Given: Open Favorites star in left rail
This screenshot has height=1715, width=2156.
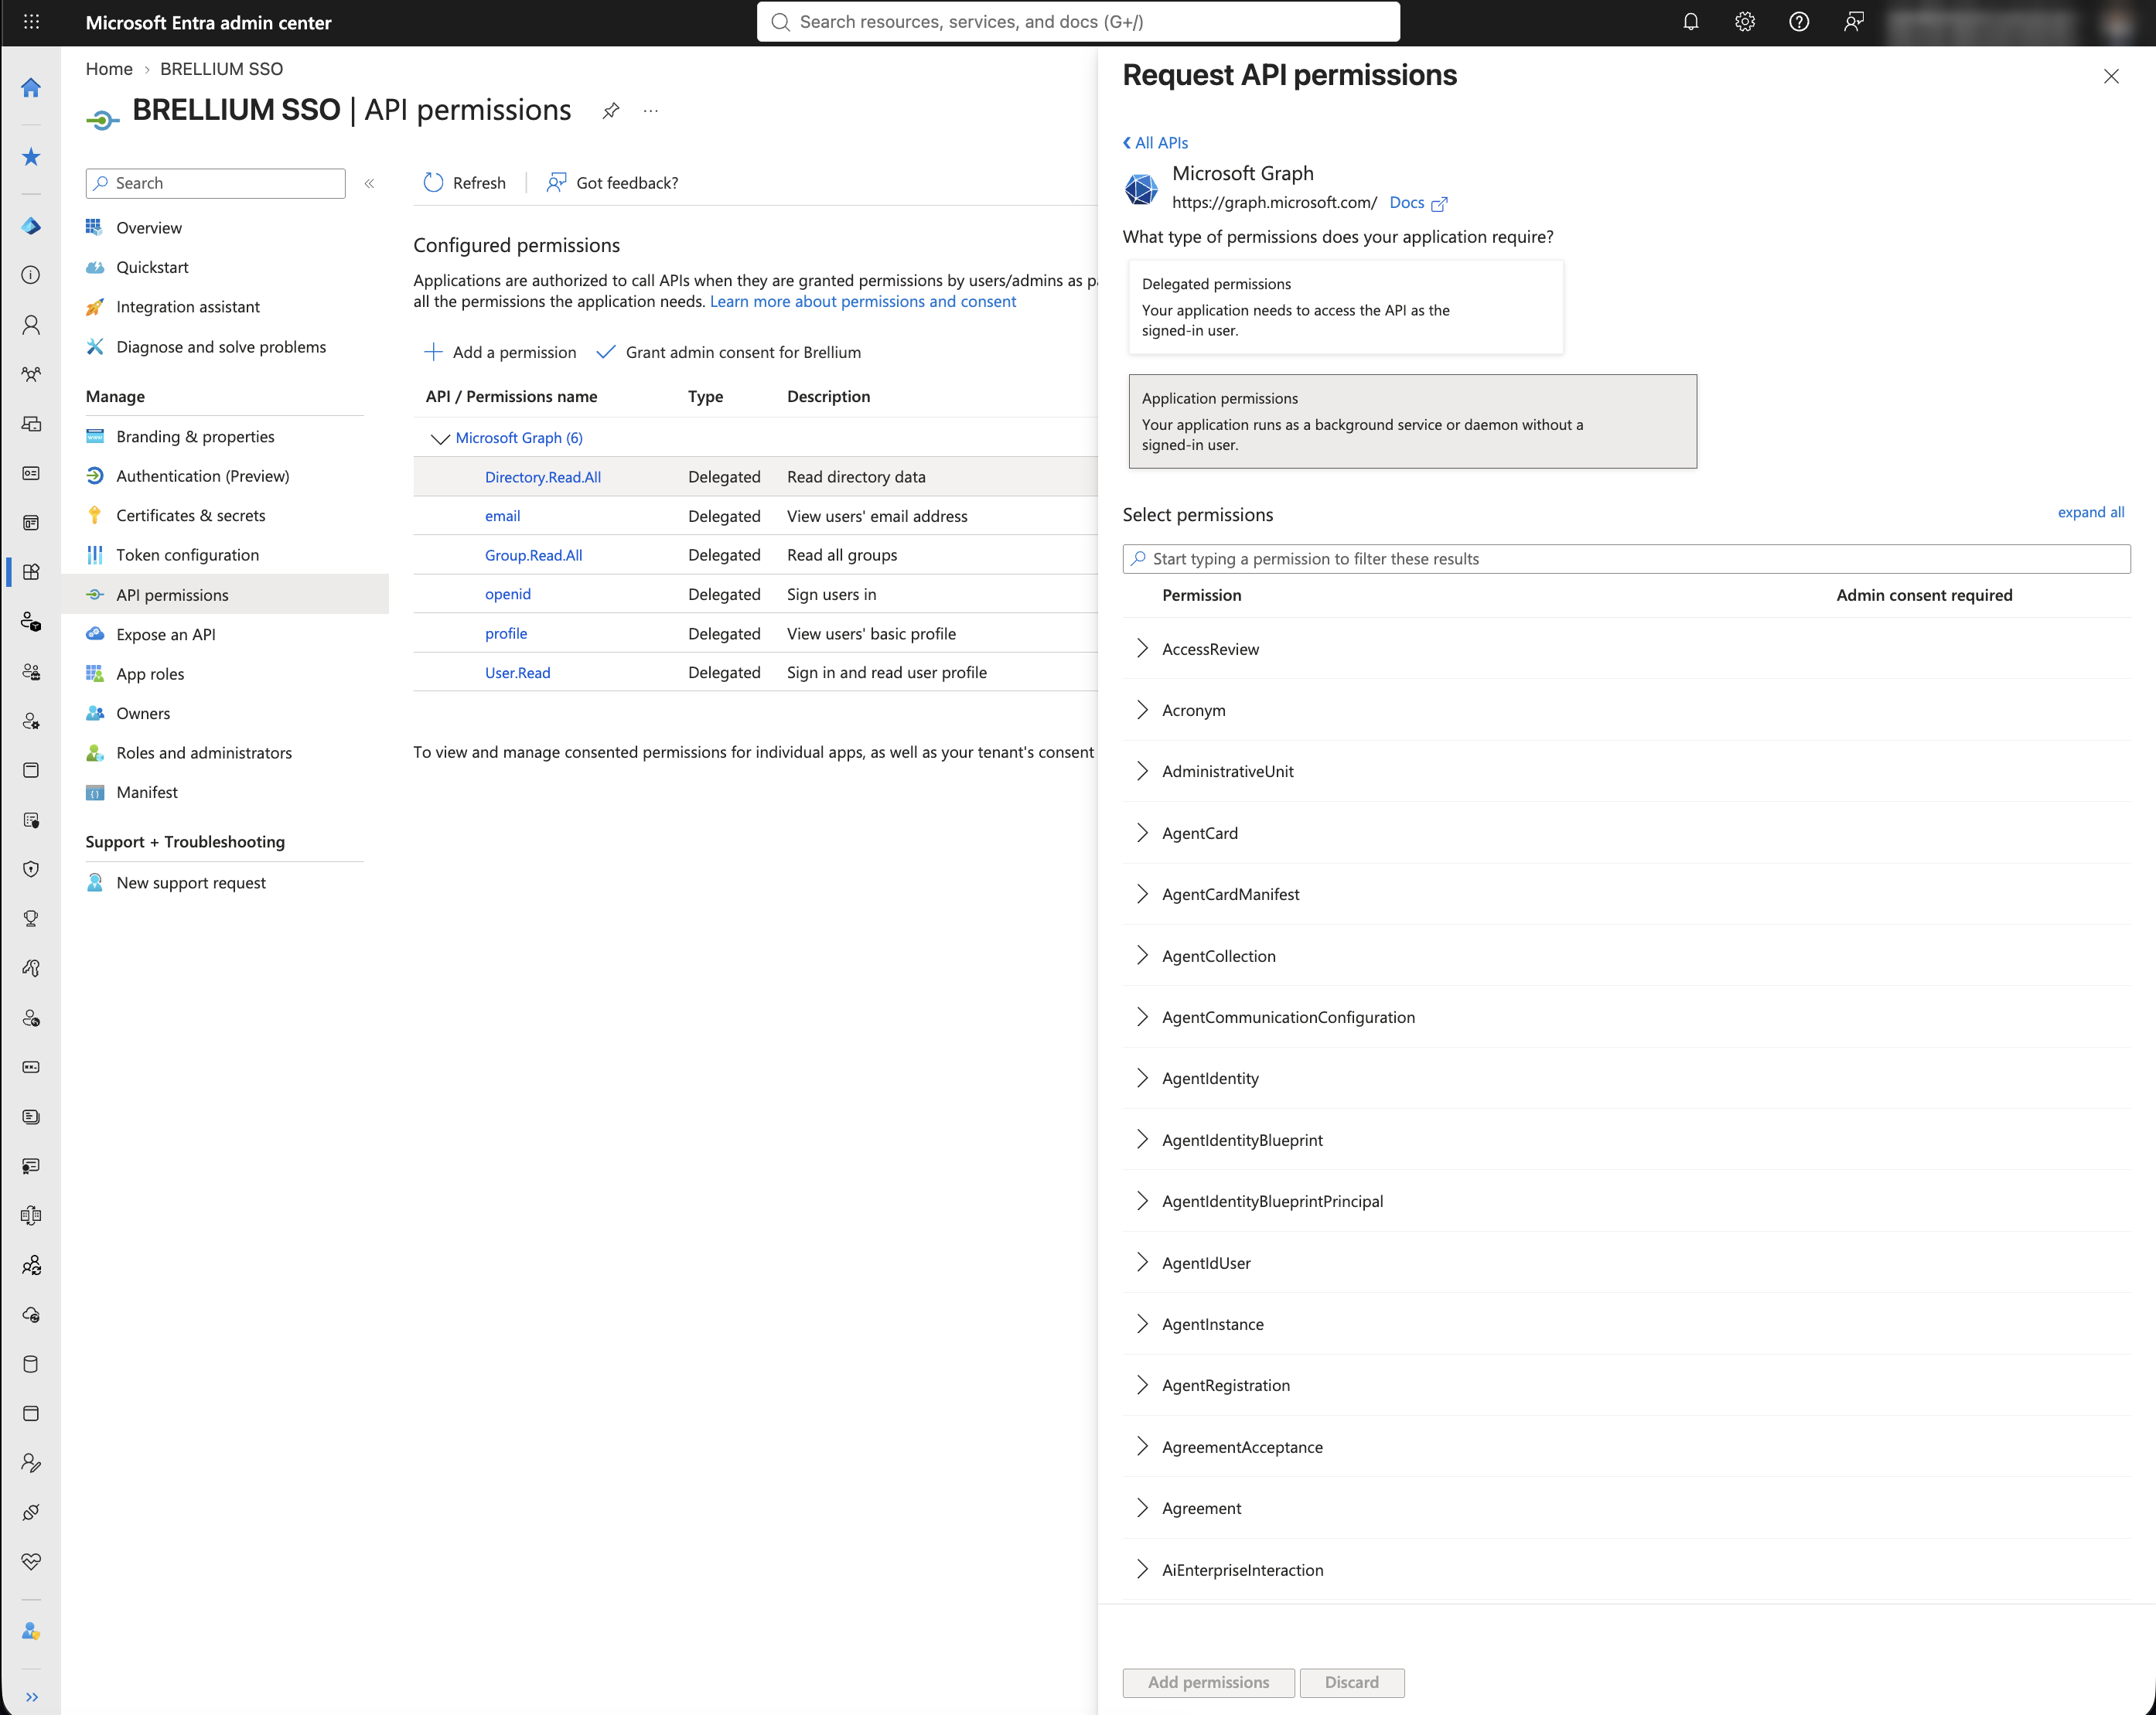Looking at the screenshot, I should tap(31, 157).
